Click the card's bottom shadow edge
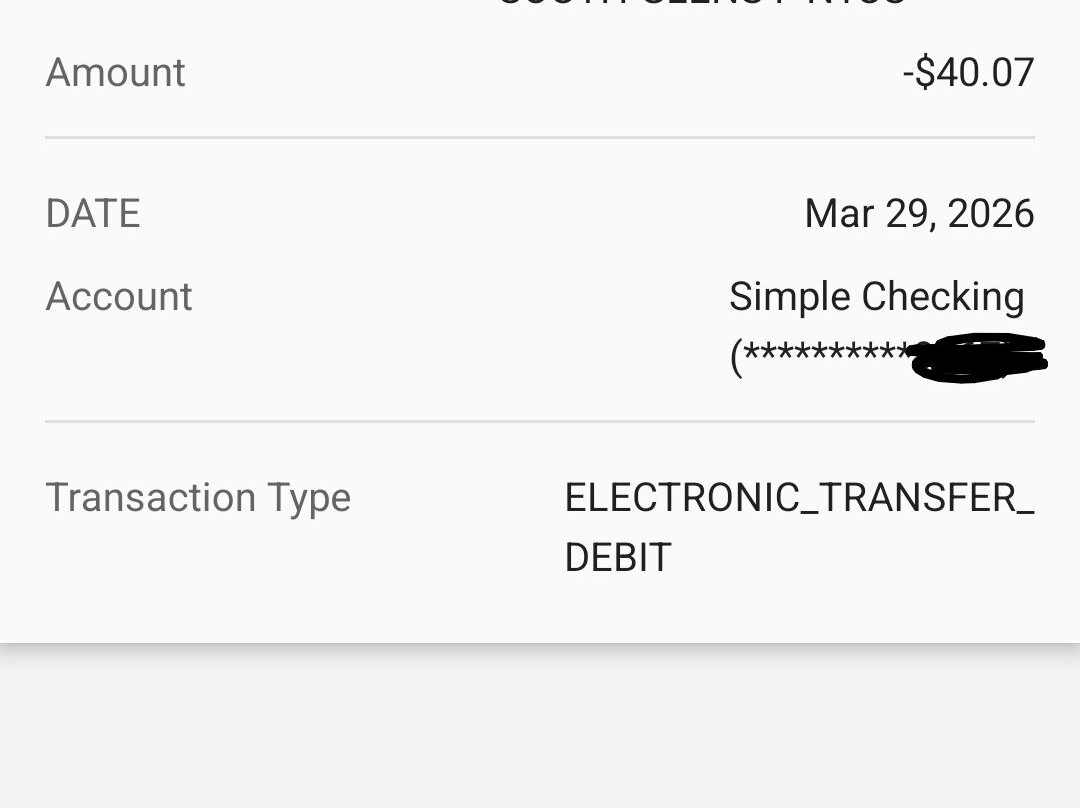1080x808 pixels. pos(540,646)
